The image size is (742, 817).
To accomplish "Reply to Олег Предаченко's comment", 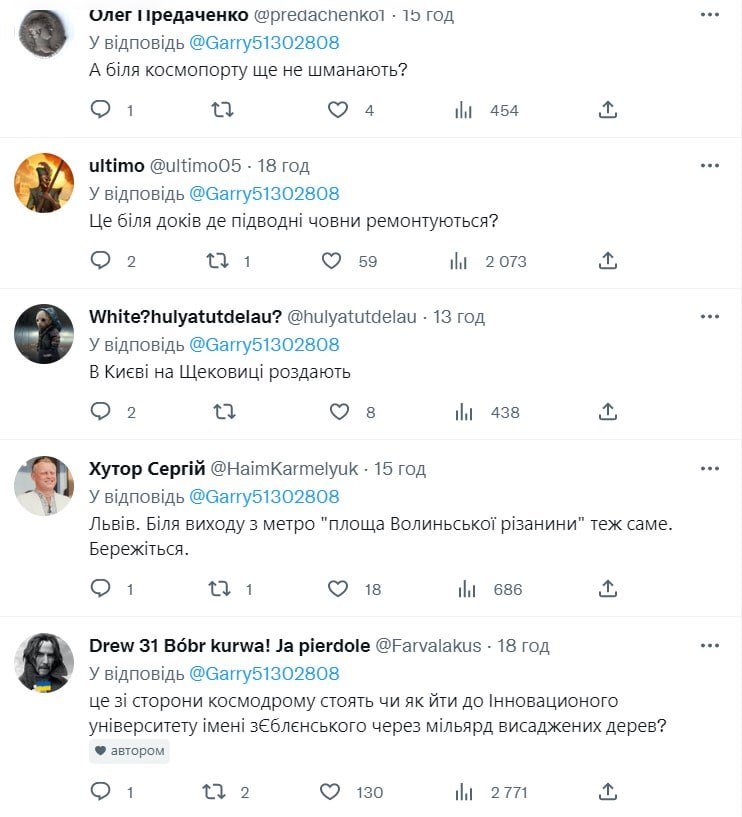I will click(100, 110).
